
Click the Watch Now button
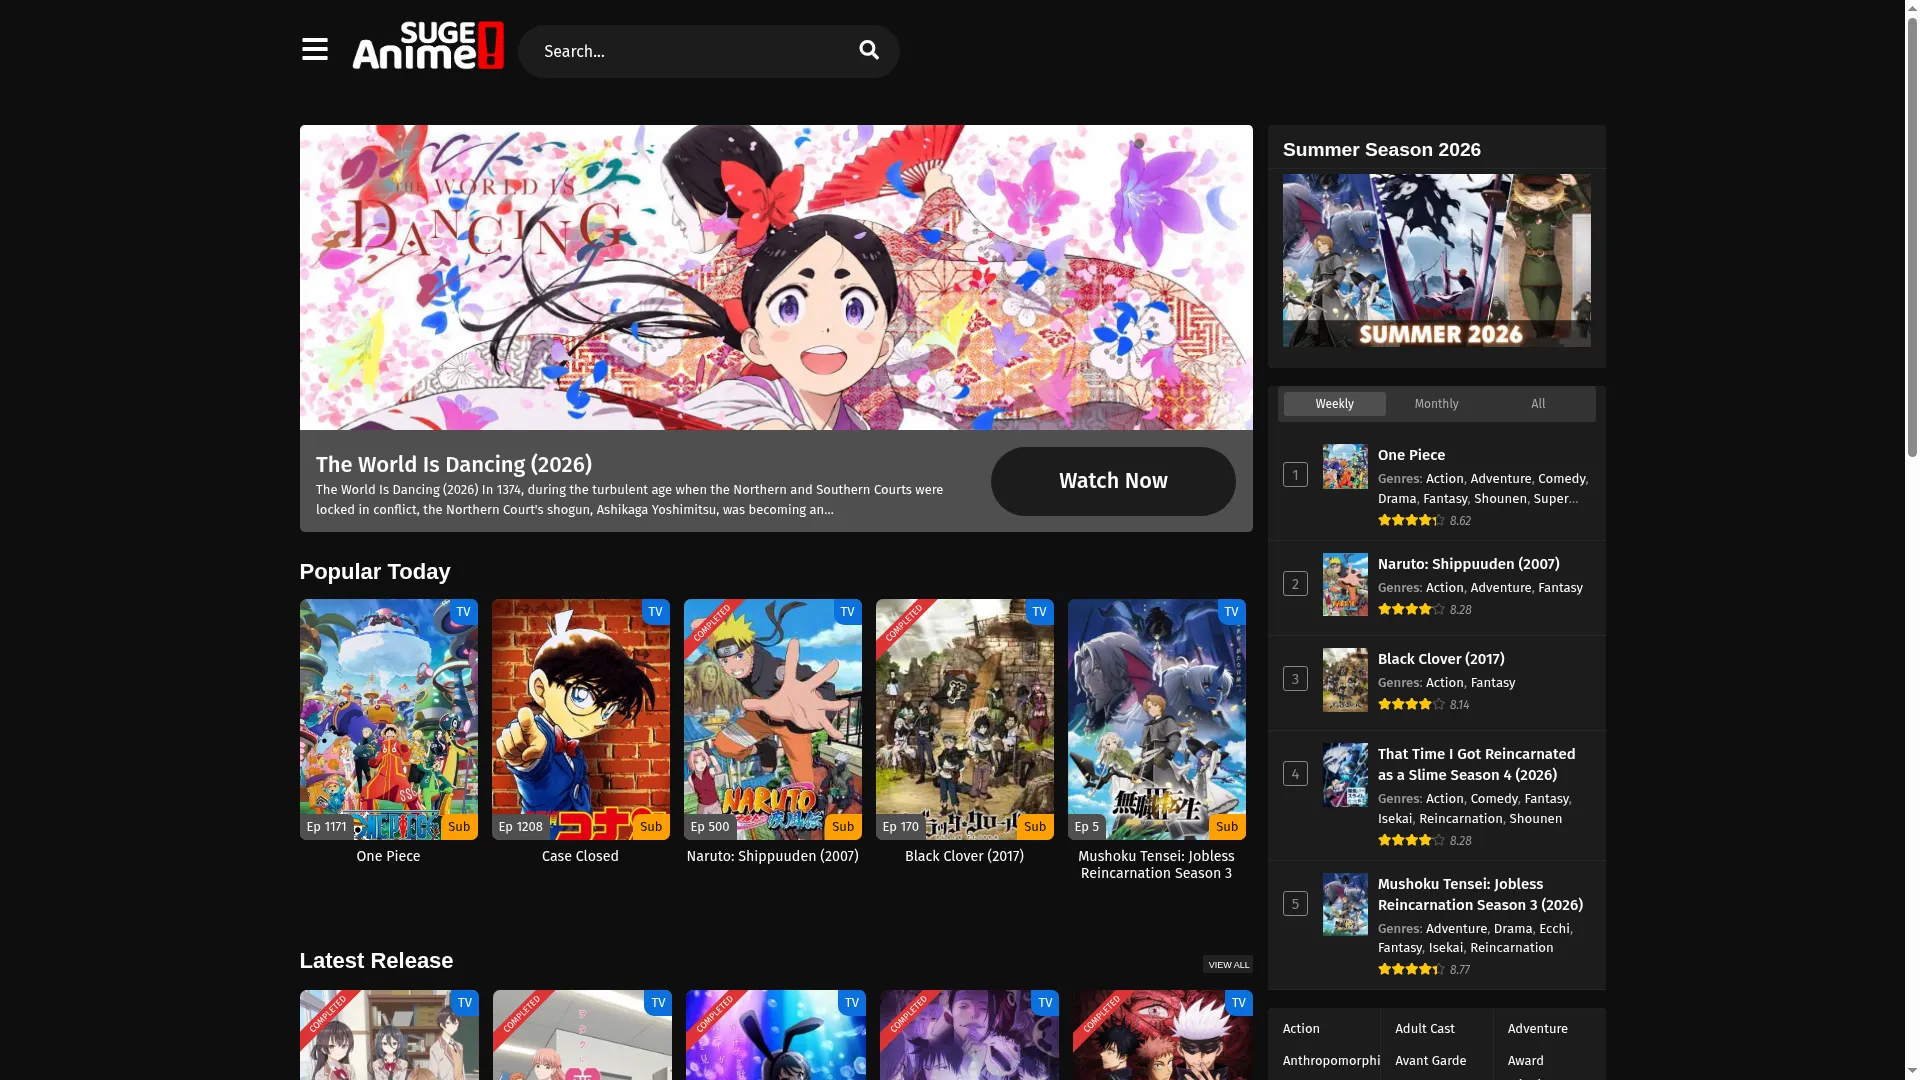click(x=1113, y=481)
